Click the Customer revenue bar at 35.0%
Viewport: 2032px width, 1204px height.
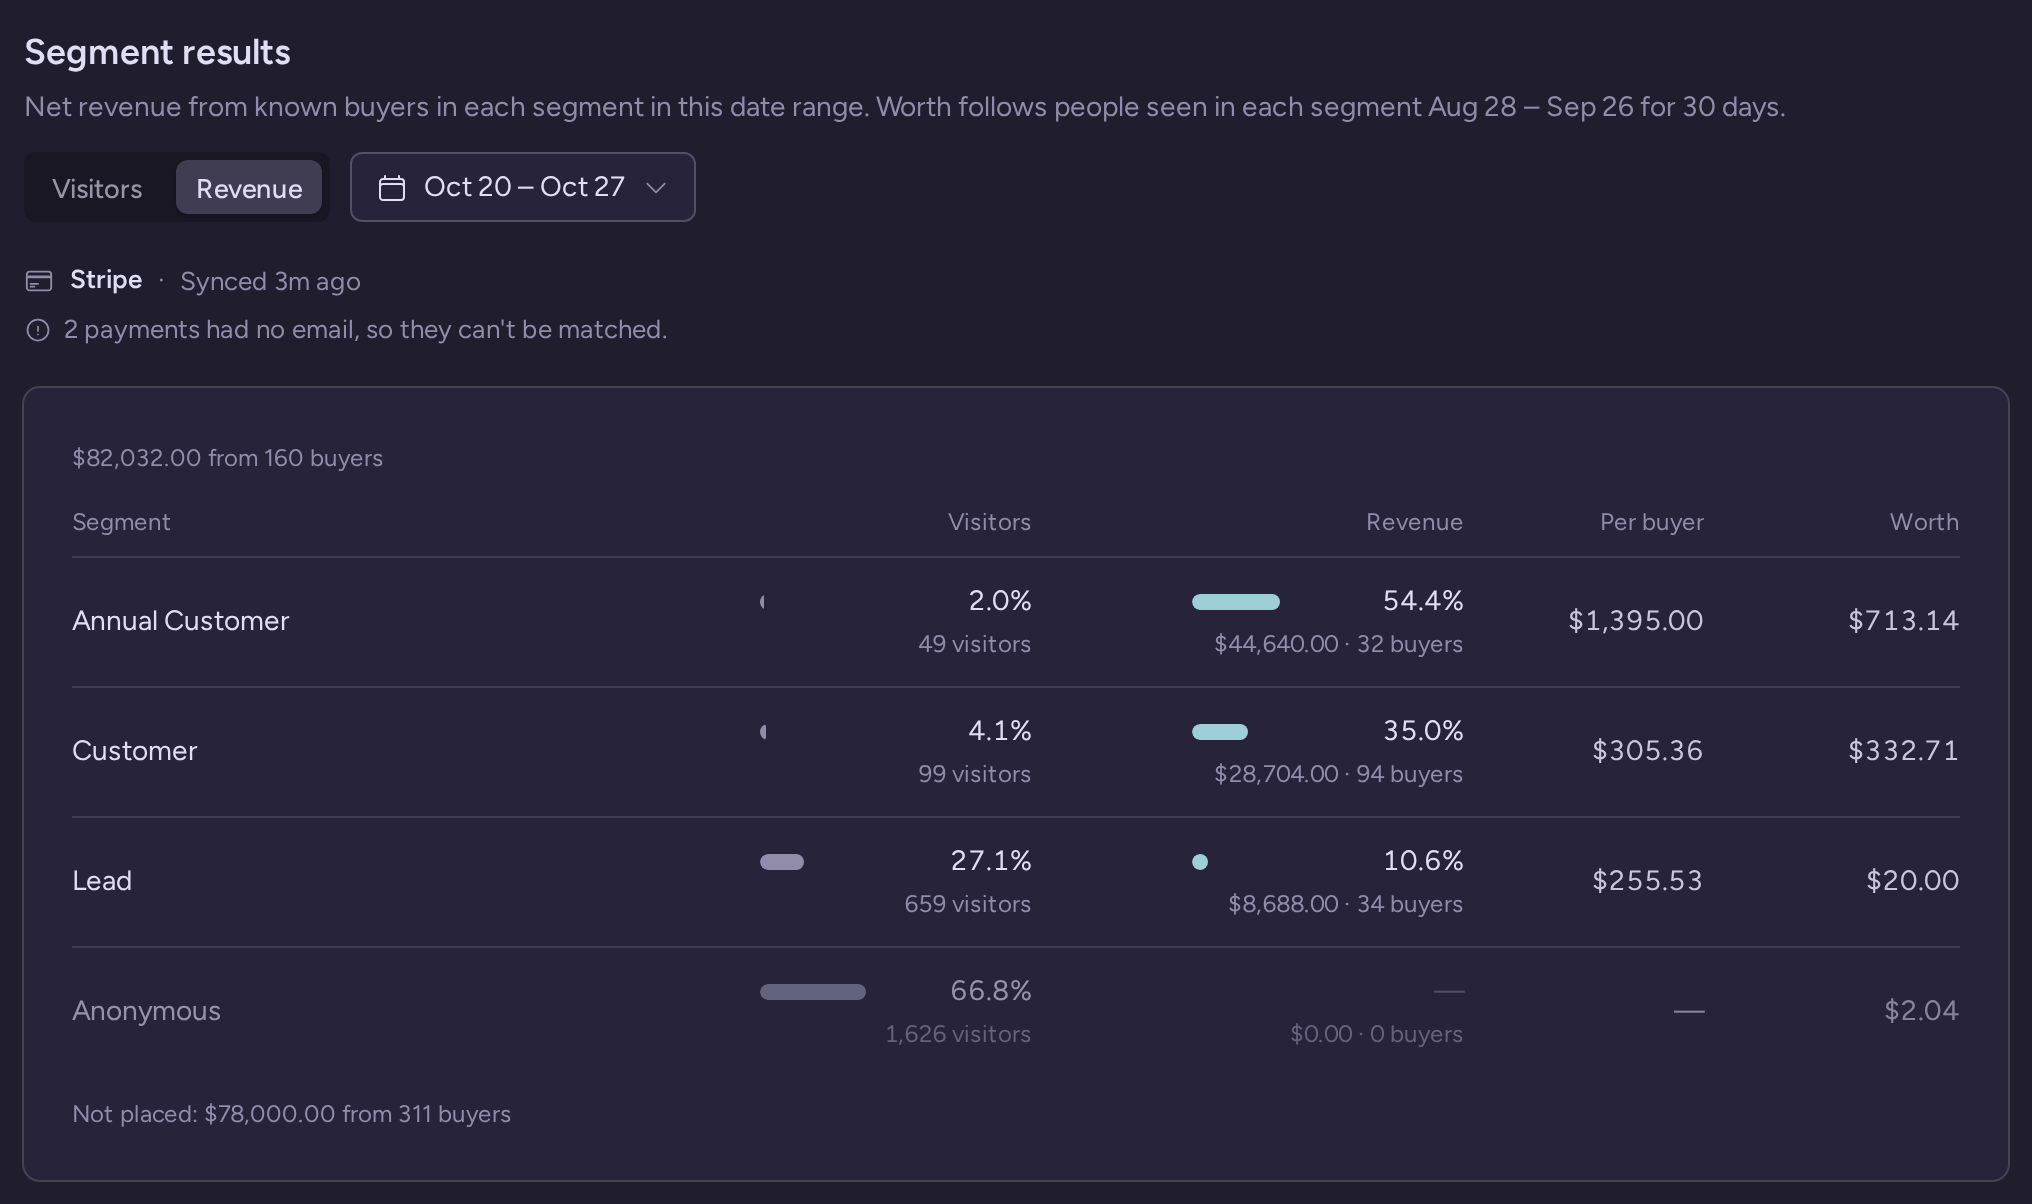coord(1220,732)
